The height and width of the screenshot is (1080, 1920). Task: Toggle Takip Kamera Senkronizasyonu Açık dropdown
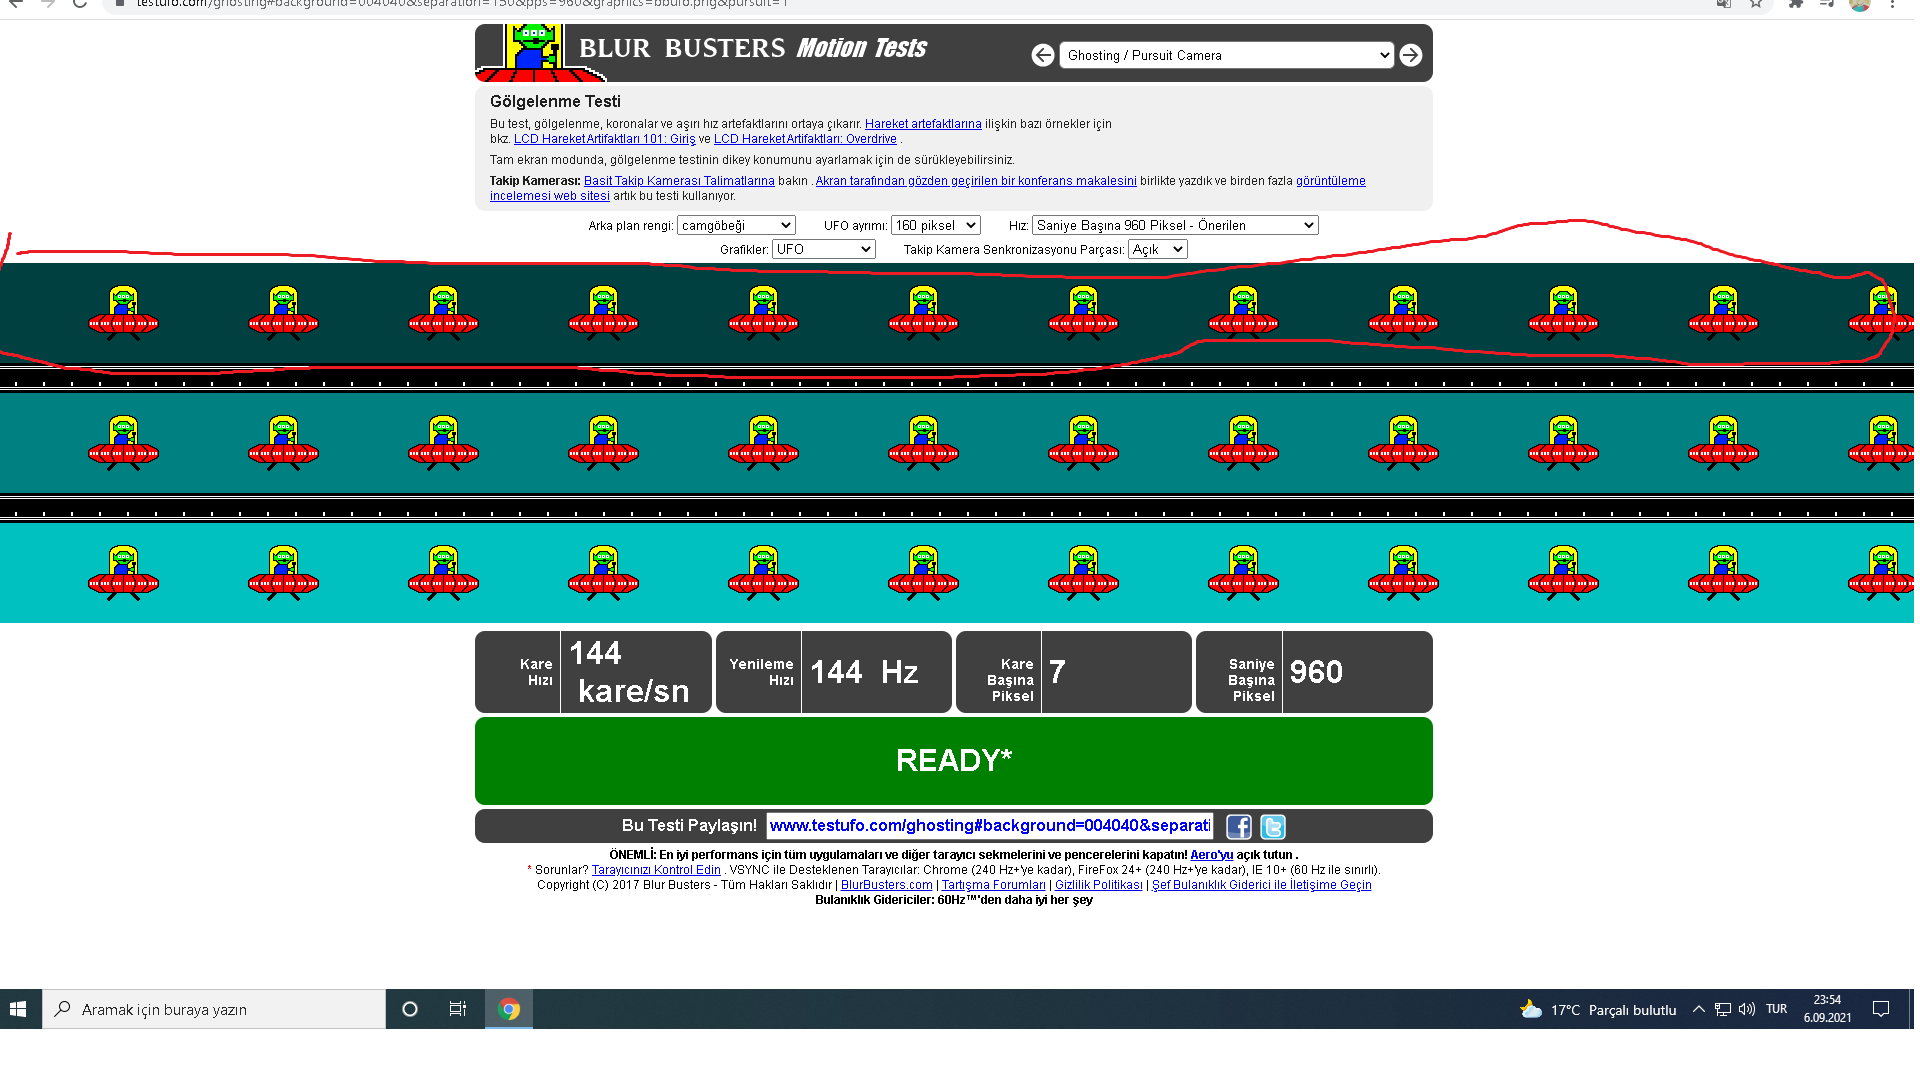1157,250
